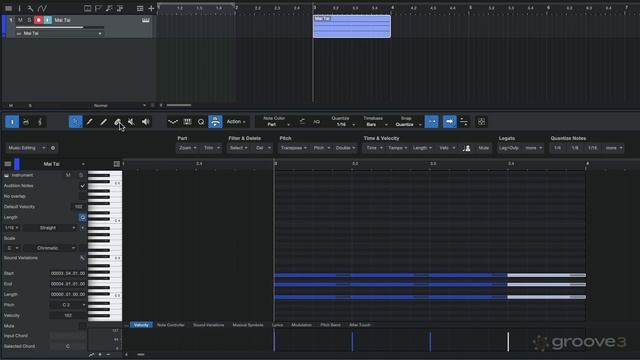The image size is (640, 360).
Task: Click the Add Tracks plus icon
Action: (151, 8)
